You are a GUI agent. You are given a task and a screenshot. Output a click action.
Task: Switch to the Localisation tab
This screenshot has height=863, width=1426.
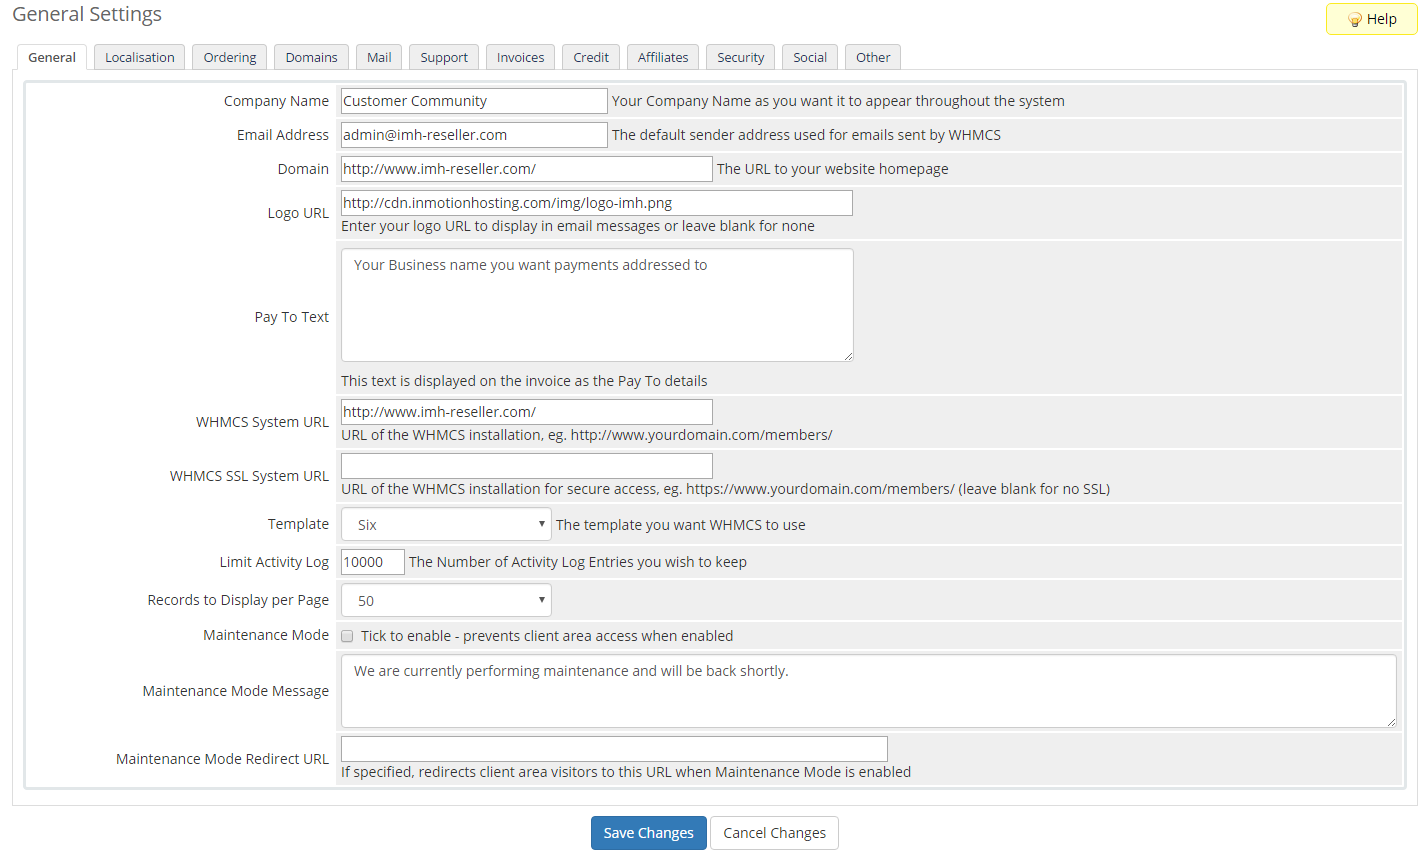pos(139,57)
